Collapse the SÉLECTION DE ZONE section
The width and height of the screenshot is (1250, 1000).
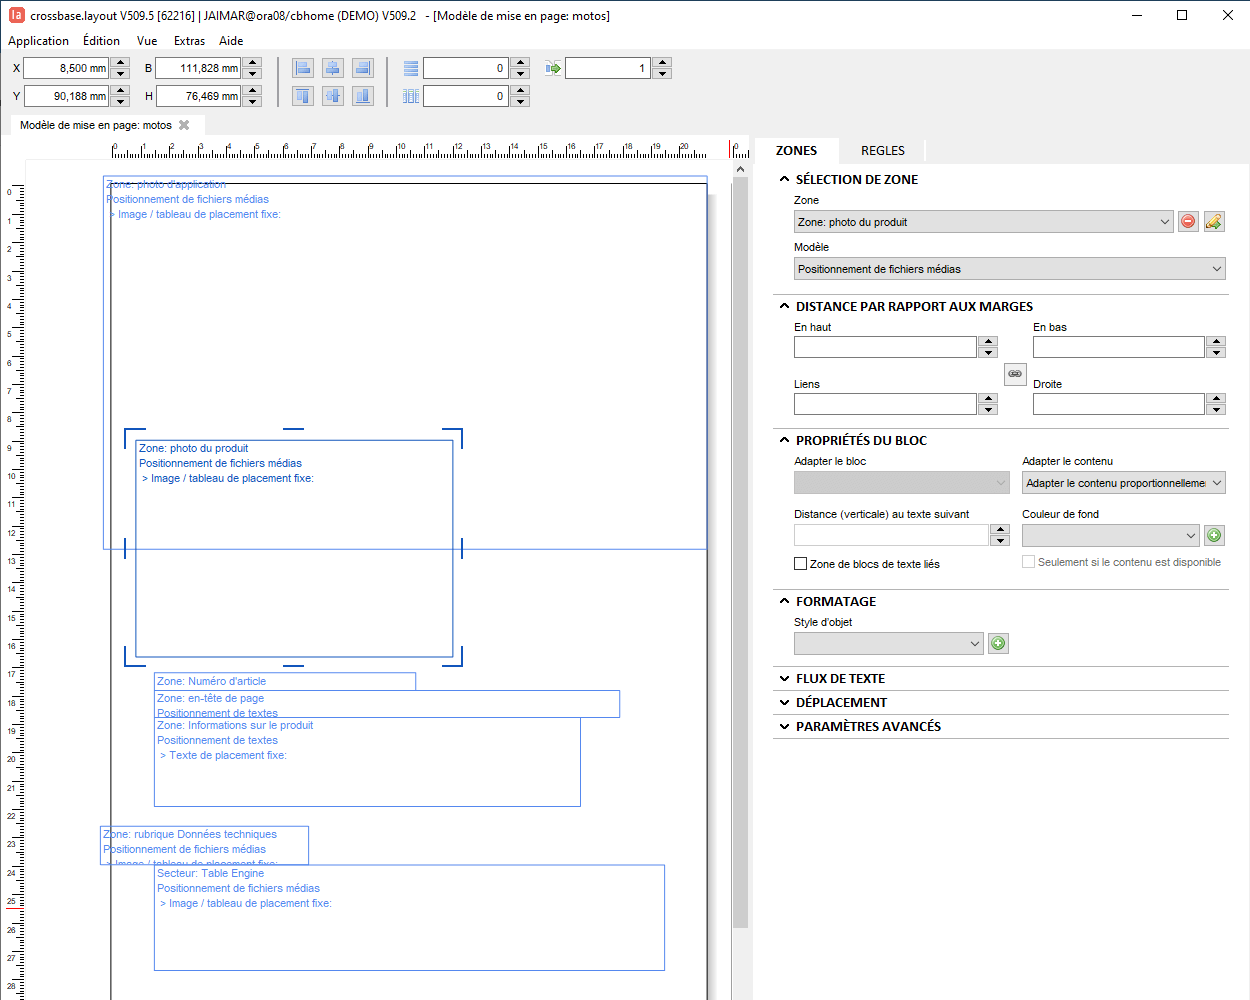pos(785,179)
